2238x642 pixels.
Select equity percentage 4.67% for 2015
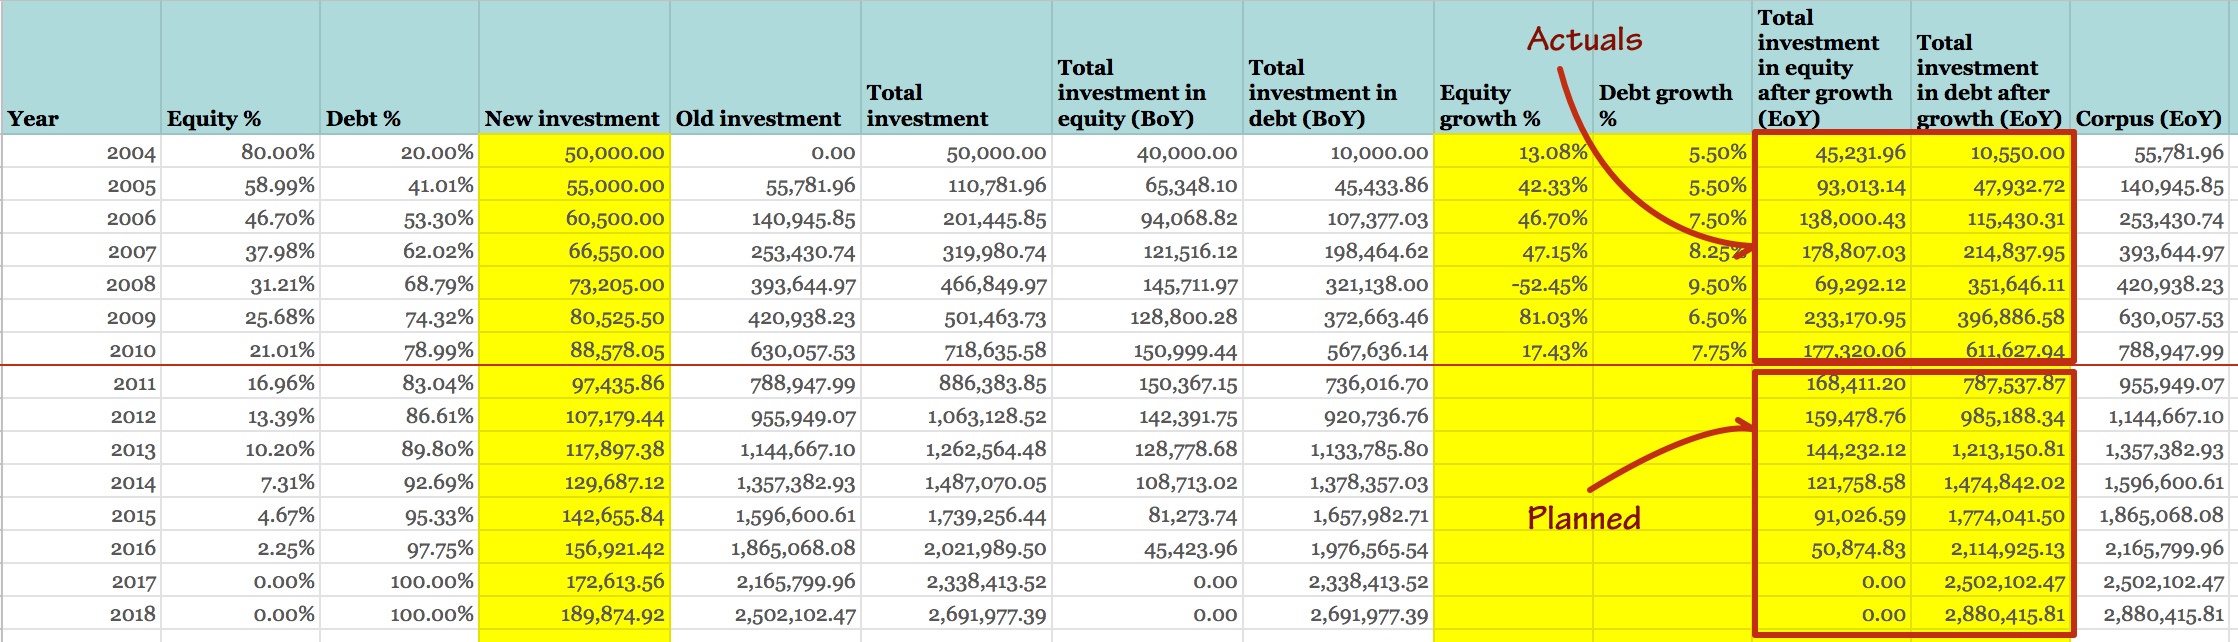pyautogui.click(x=240, y=515)
